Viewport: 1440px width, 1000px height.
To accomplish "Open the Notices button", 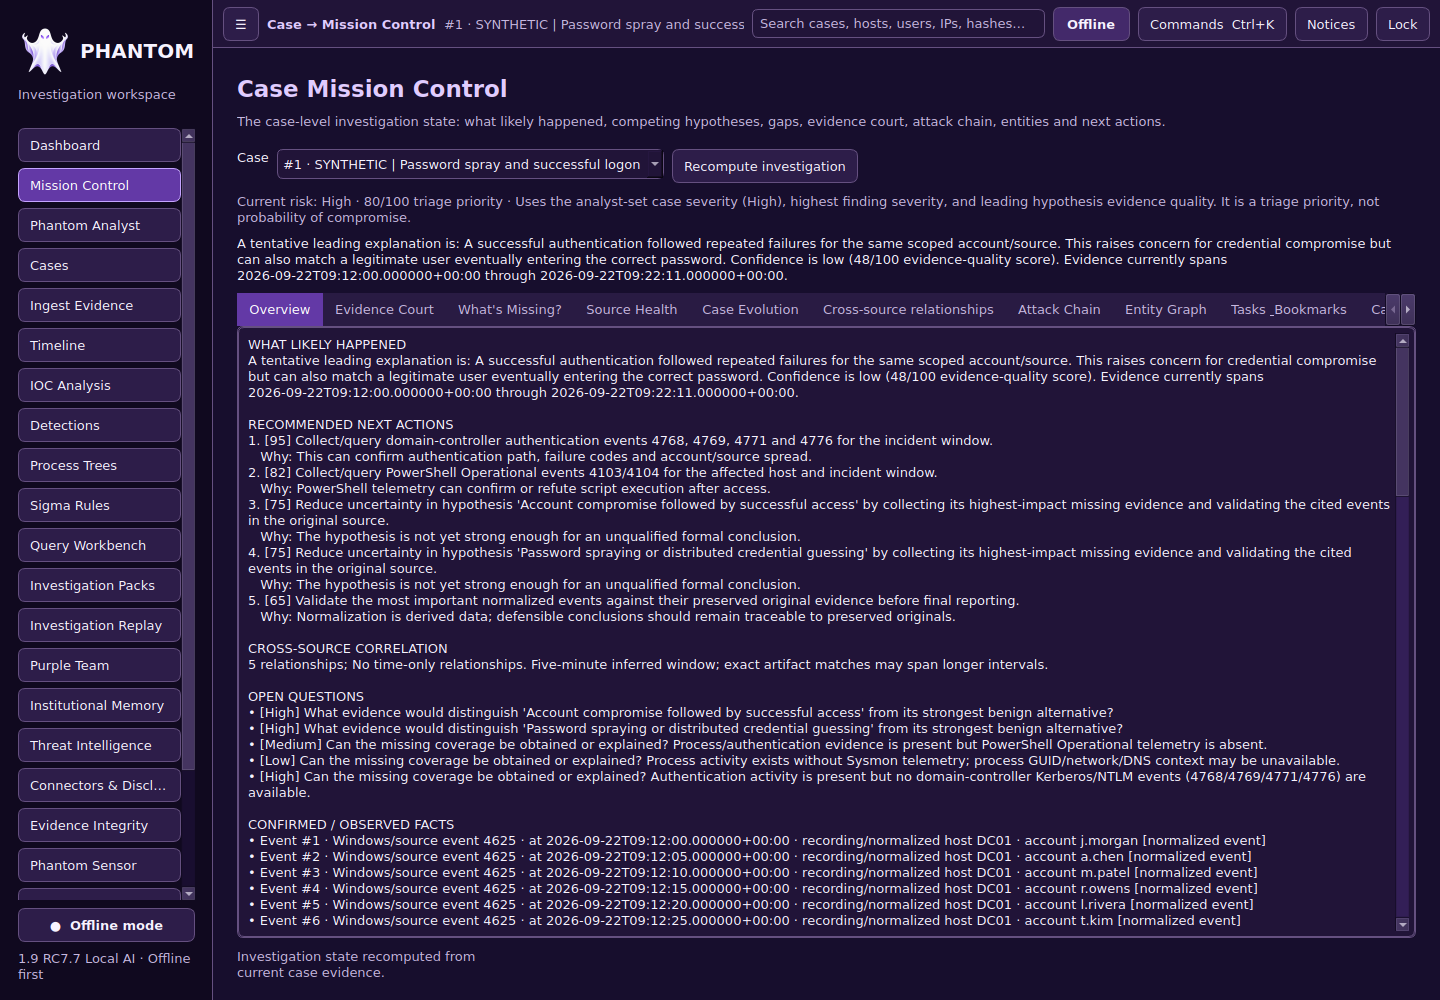I will (x=1331, y=24).
